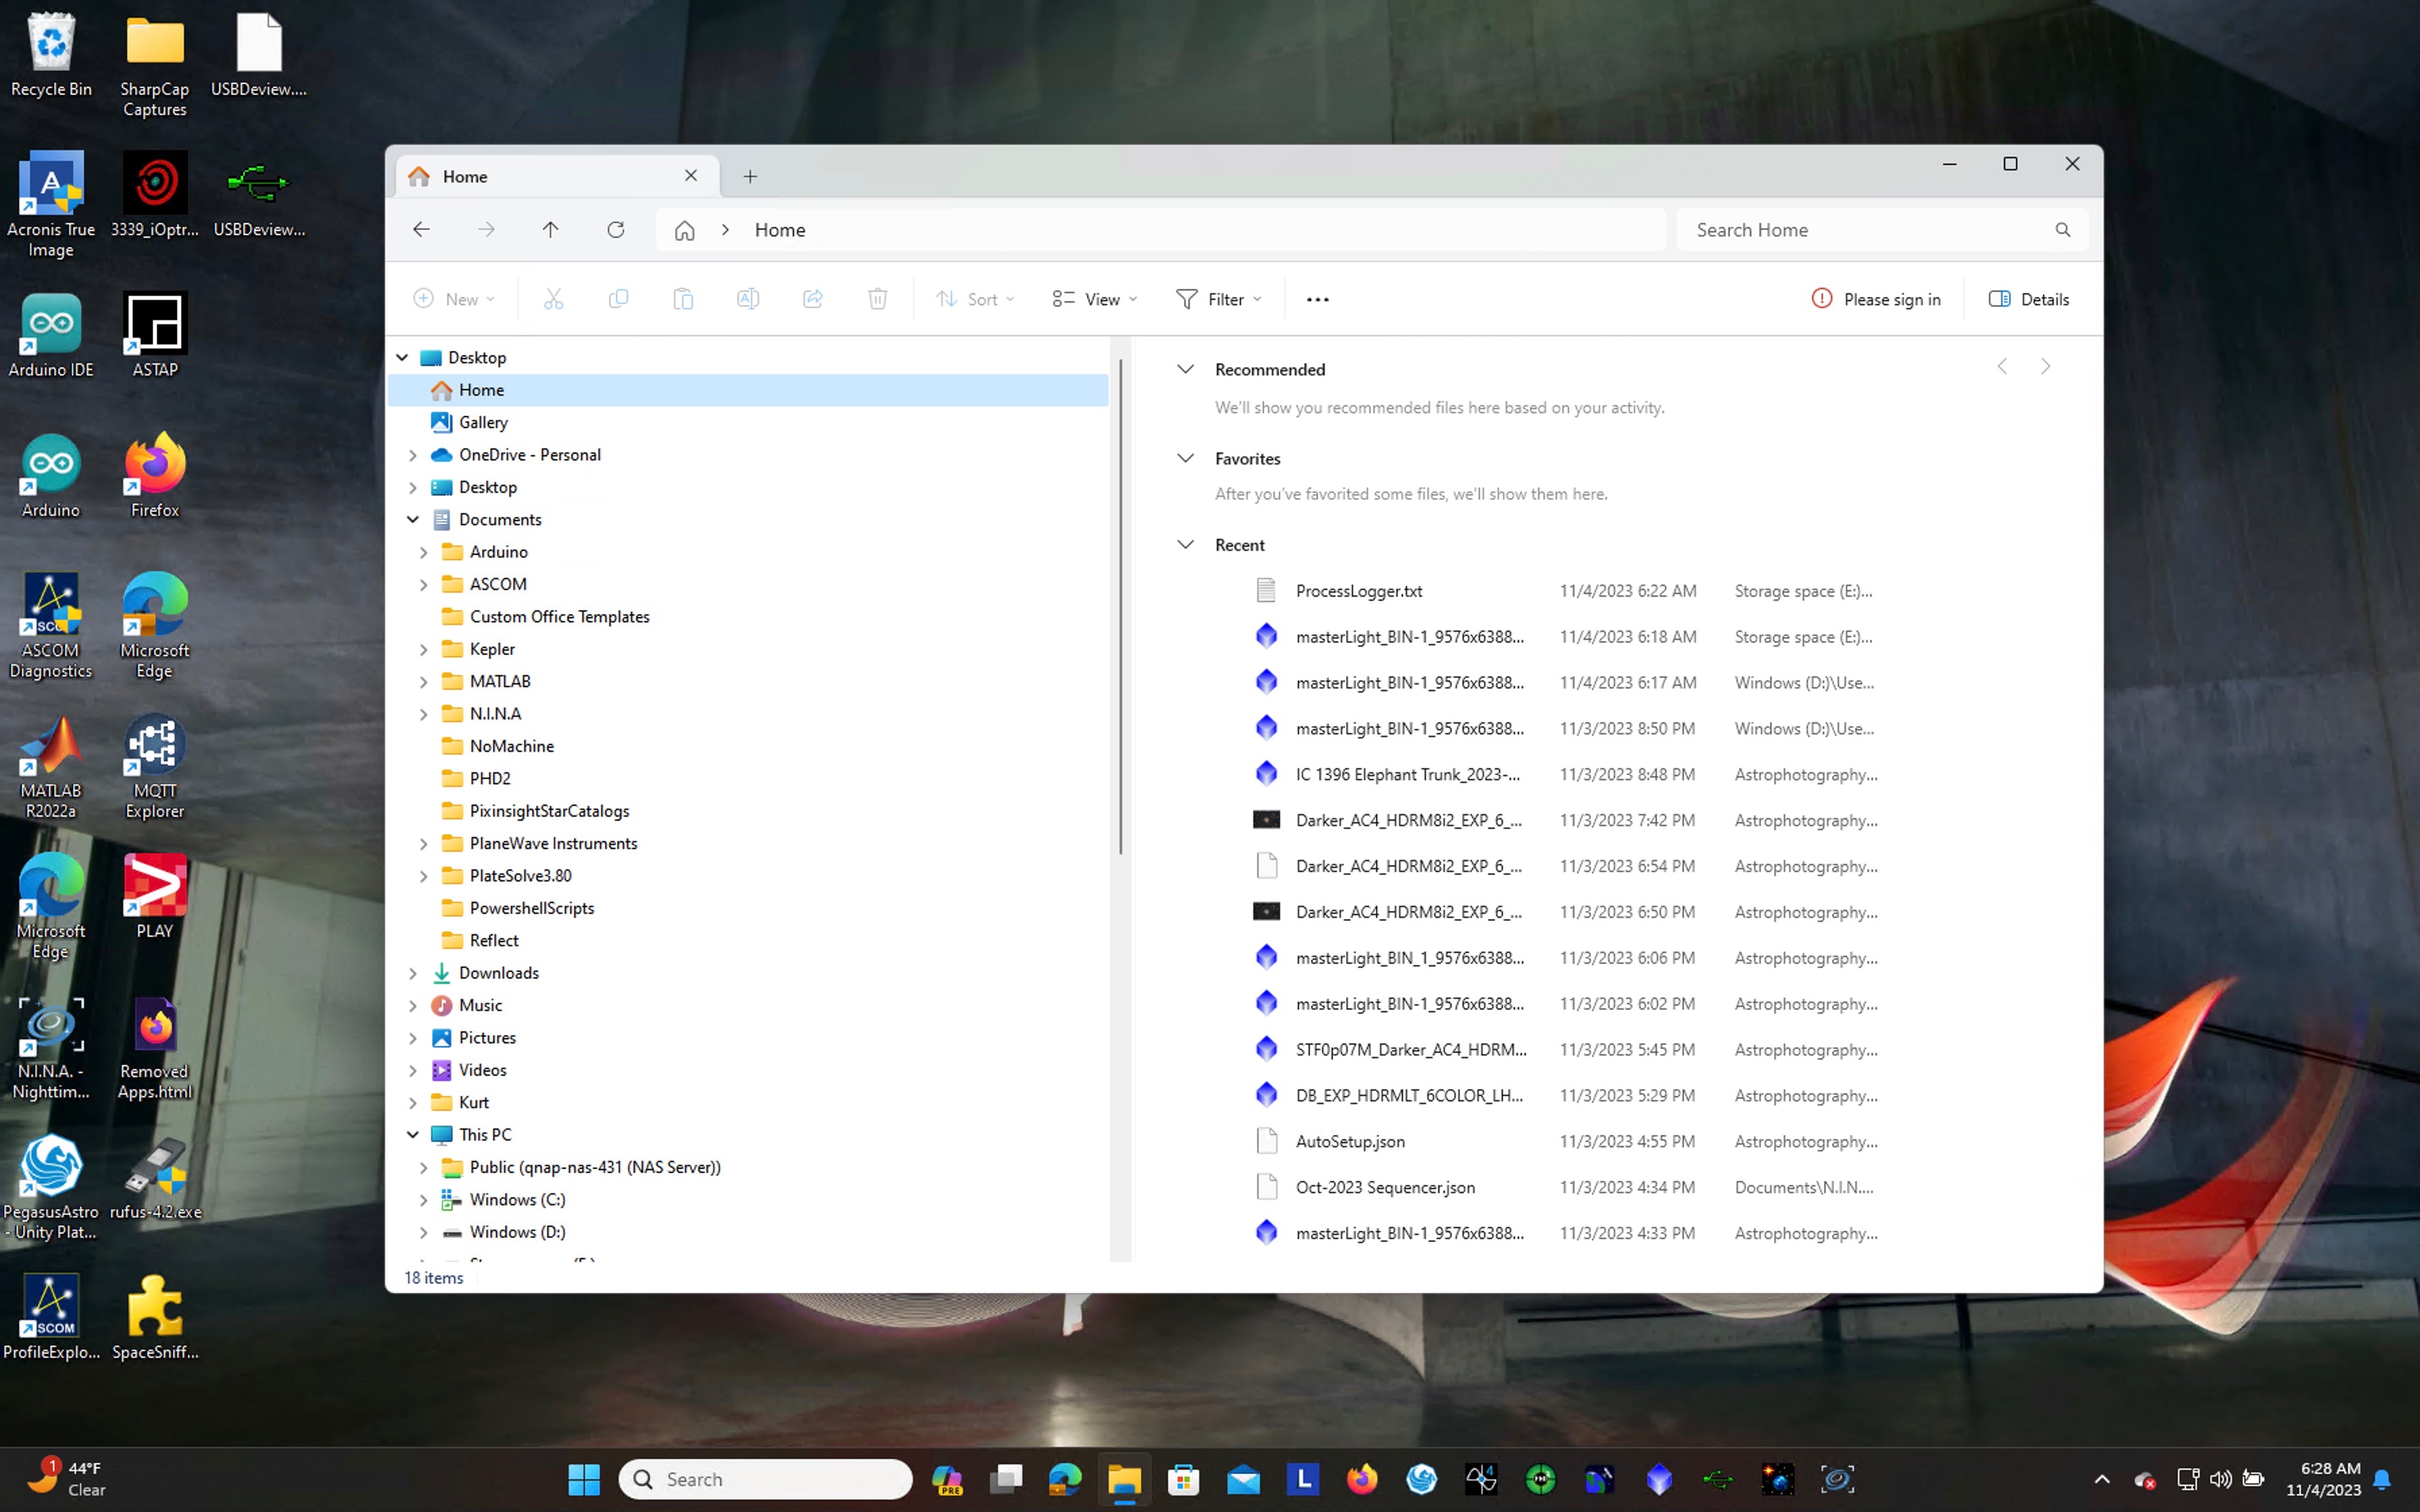2420x1512 pixels.
Task: Collapse the Favorites section
Action: click(1185, 458)
